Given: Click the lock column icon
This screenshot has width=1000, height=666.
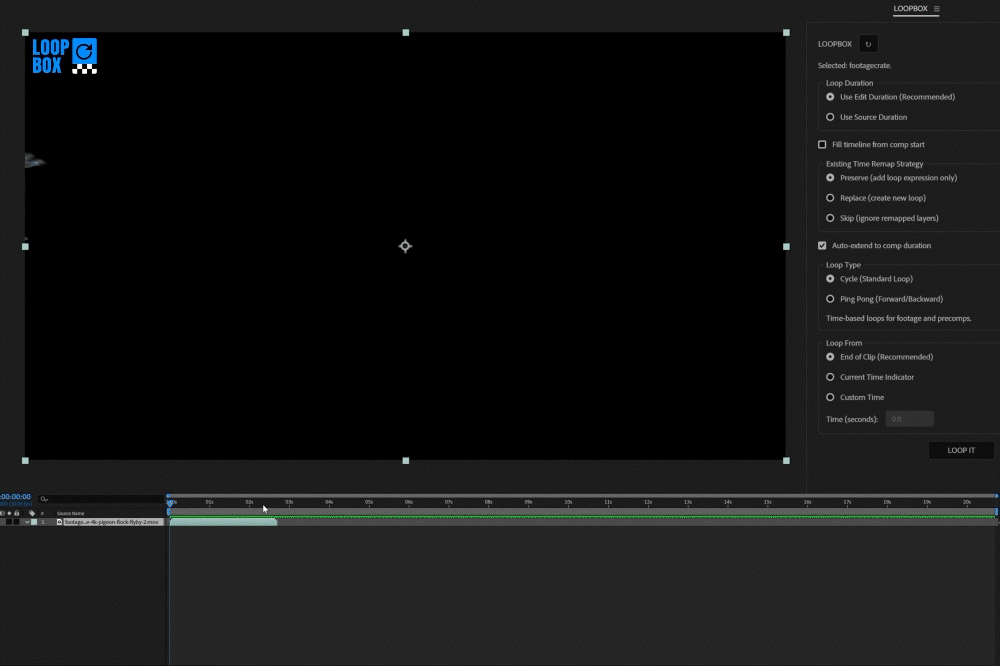Looking at the screenshot, I should [x=17, y=514].
